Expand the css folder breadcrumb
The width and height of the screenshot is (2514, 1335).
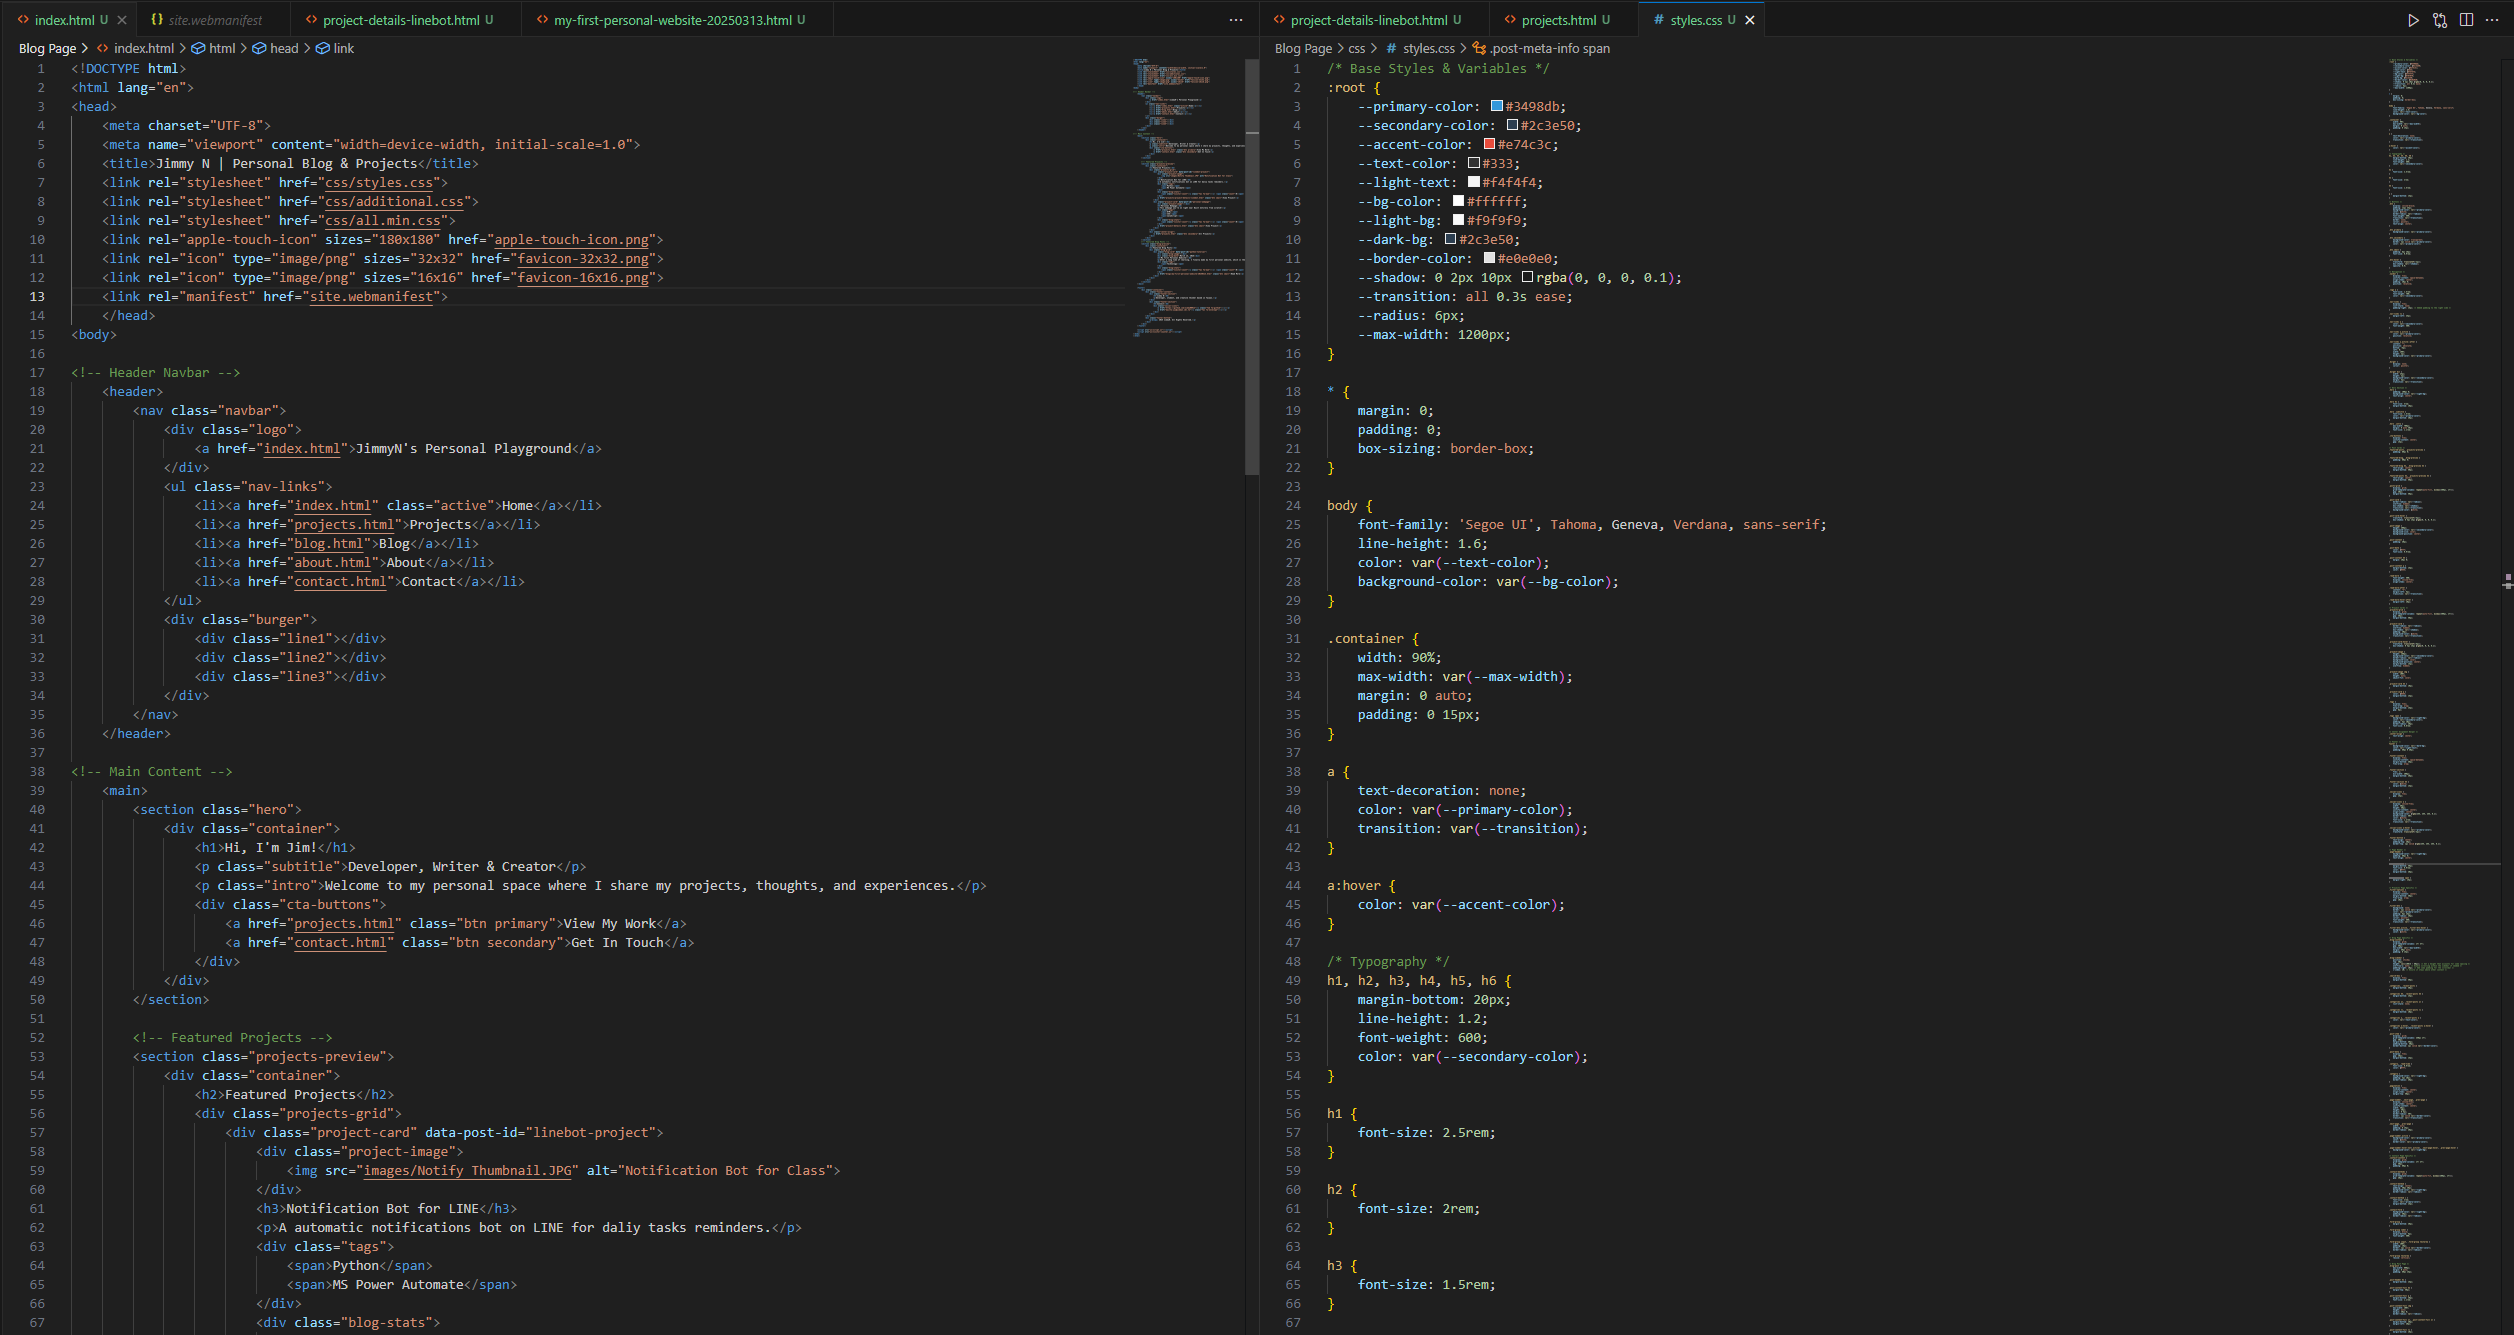[x=1356, y=48]
